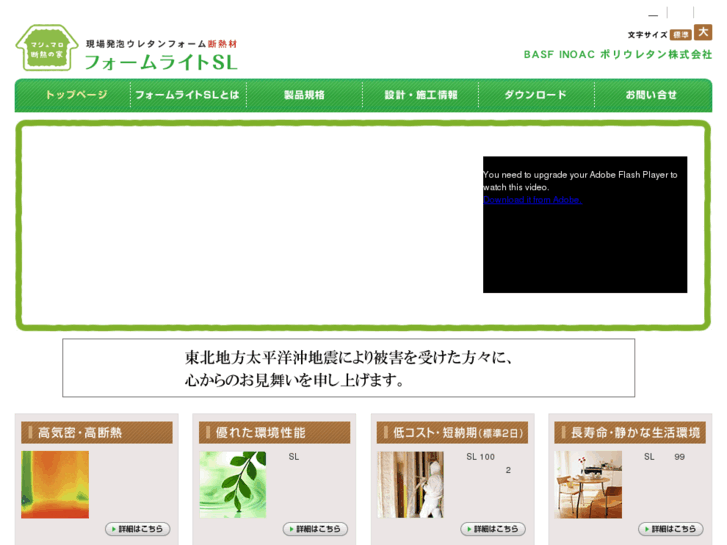Open the green leaf thumbnail
This screenshot has height=545, width=727.
point(233,485)
